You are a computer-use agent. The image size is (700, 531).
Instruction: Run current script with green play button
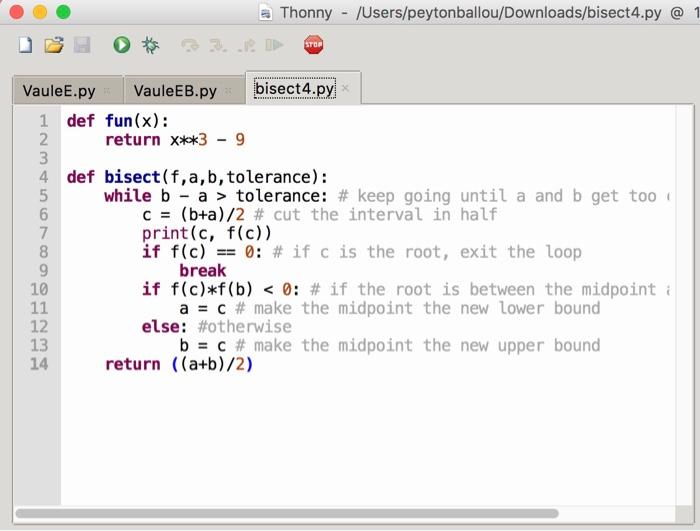click(x=121, y=45)
